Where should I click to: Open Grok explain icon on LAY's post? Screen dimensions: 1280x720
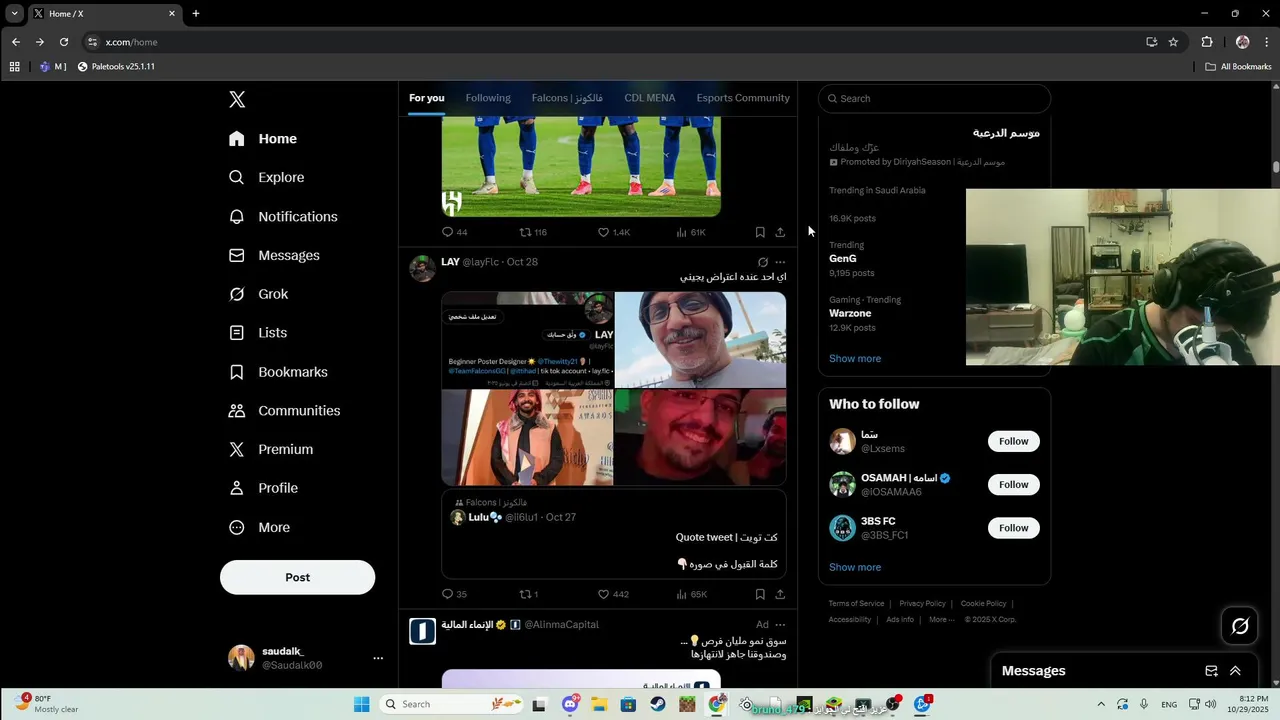pyautogui.click(x=762, y=262)
